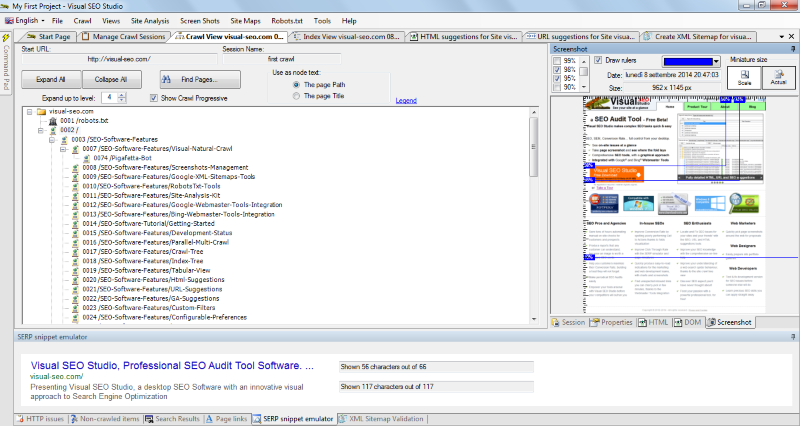This screenshot has height=426, width=800.
Task: Click page icon of 0020 Html-Suggestions
Action: [x=76, y=280]
